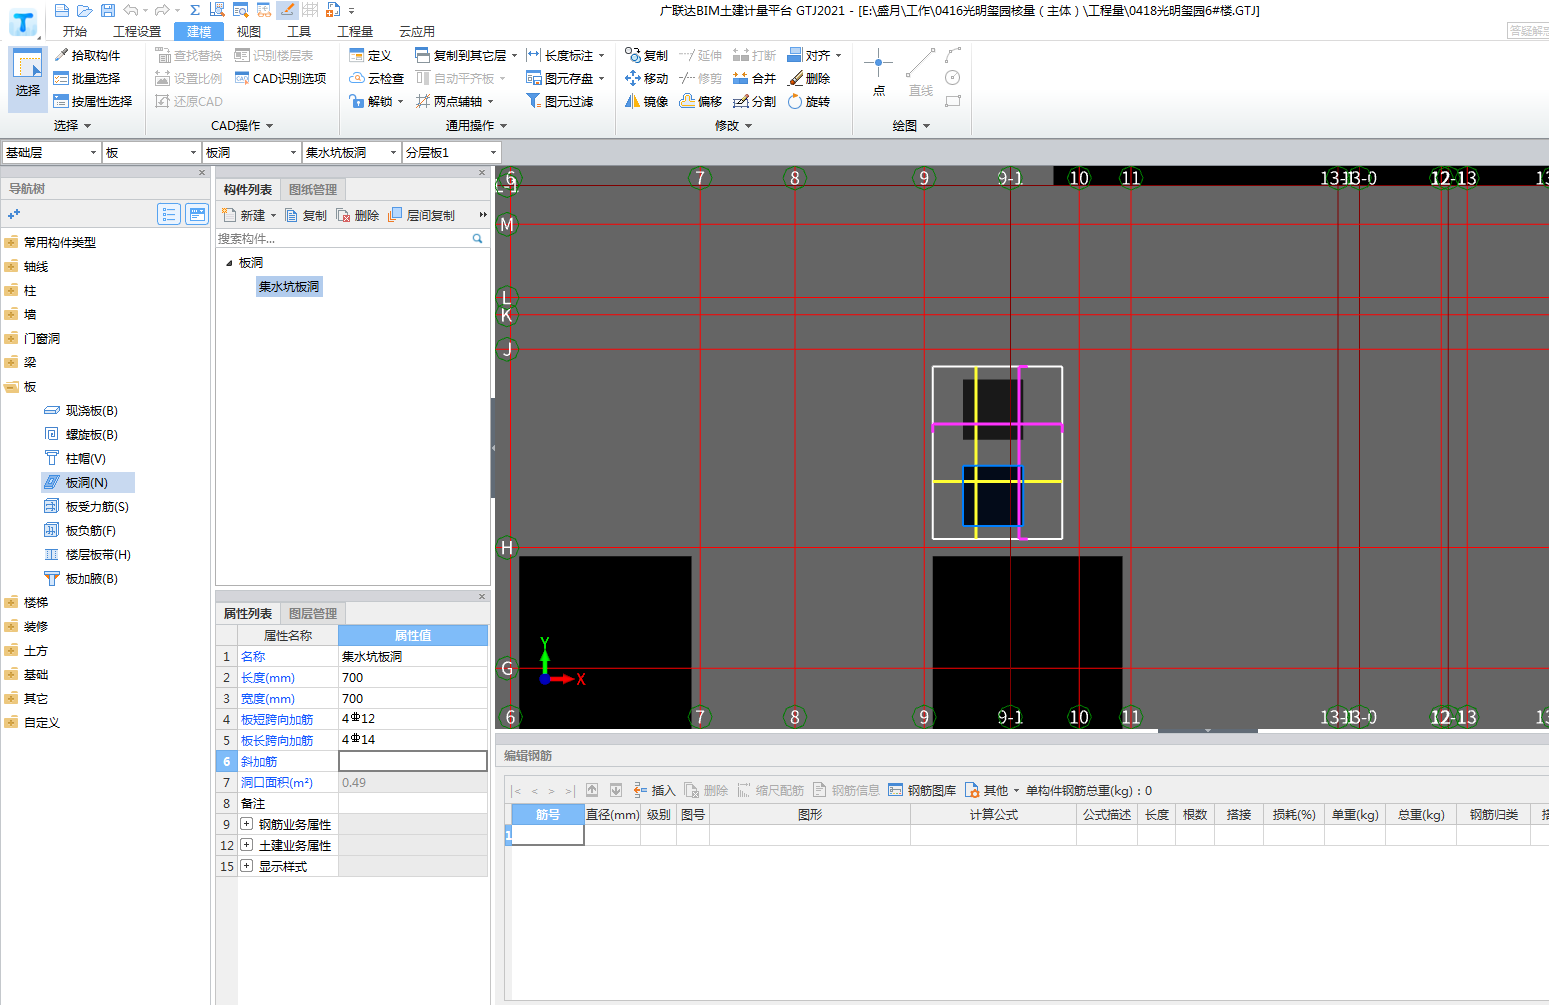Image resolution: width=1549 pixels, height=1005 pixels.
Task: Open the 基础层 floor dropdown
Action: coord(51,152)
